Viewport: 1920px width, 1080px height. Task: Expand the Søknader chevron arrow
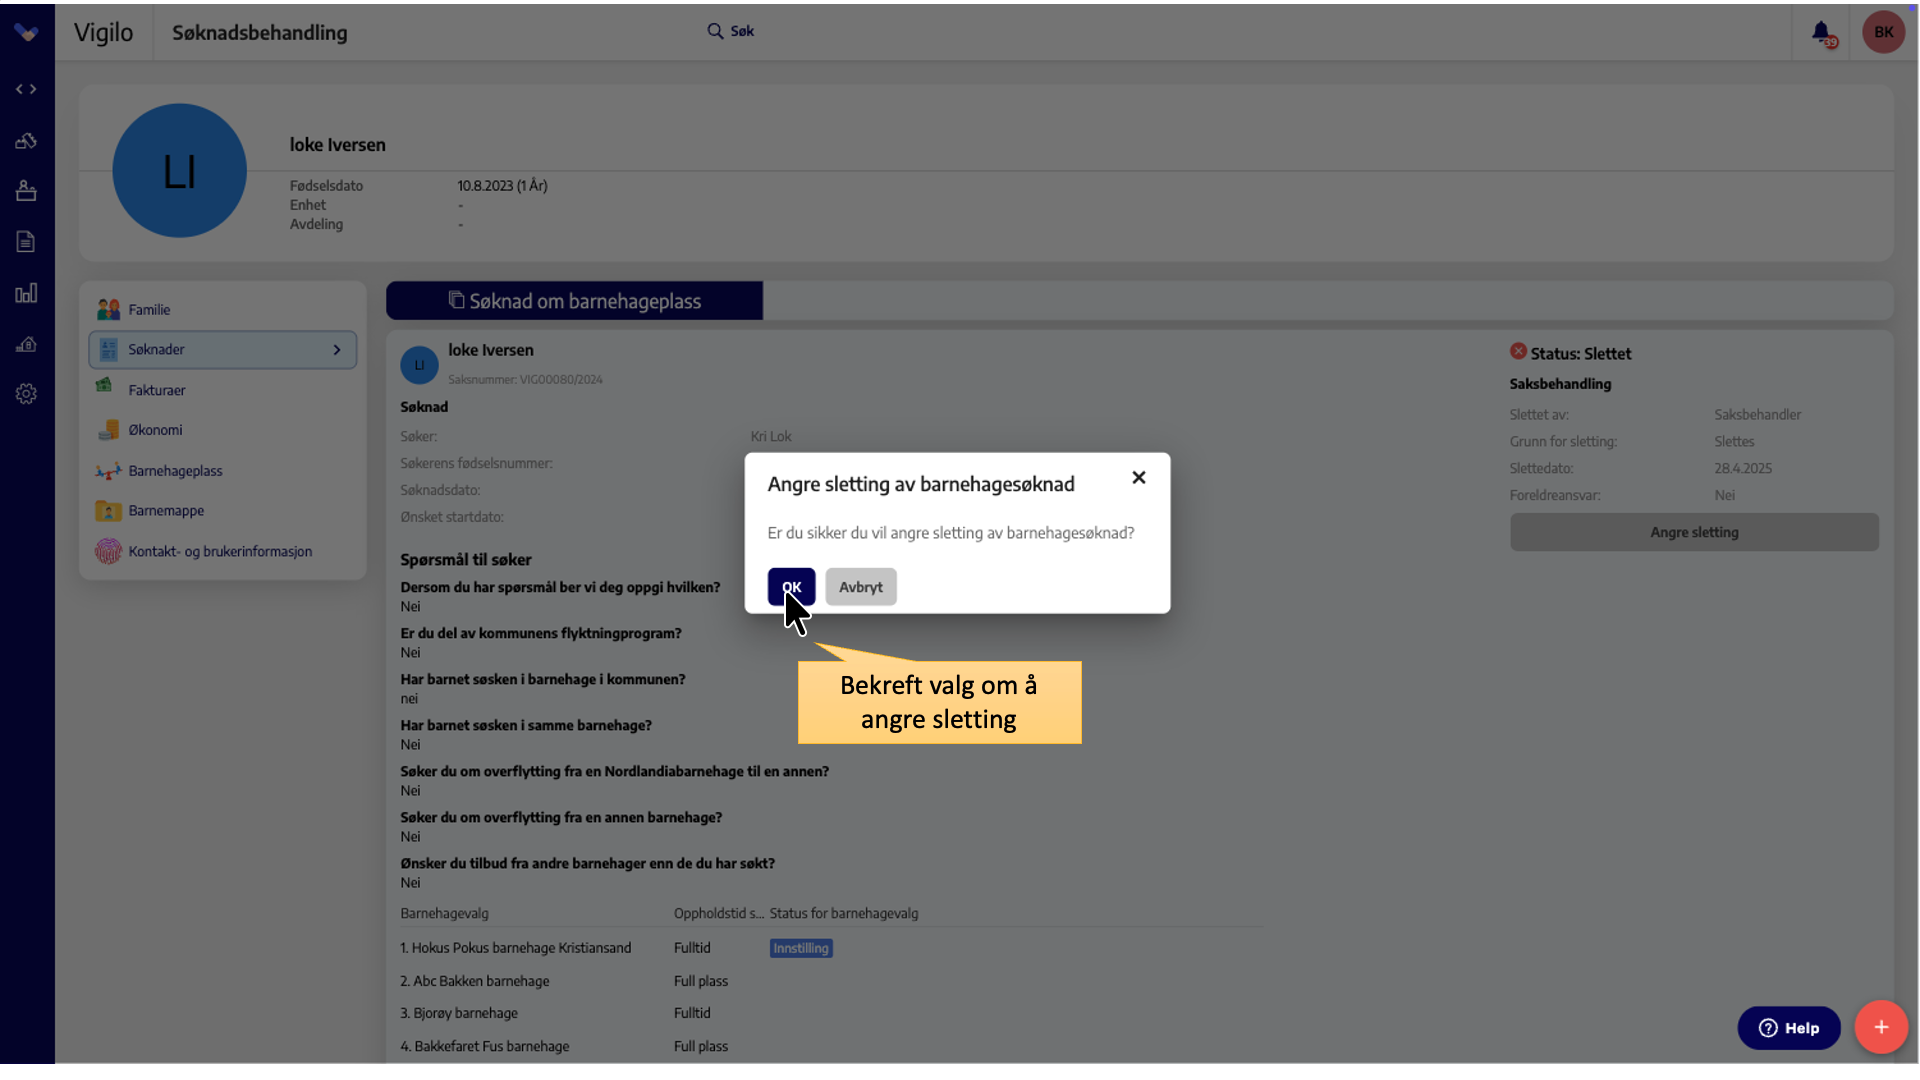[x=337, y=350]
